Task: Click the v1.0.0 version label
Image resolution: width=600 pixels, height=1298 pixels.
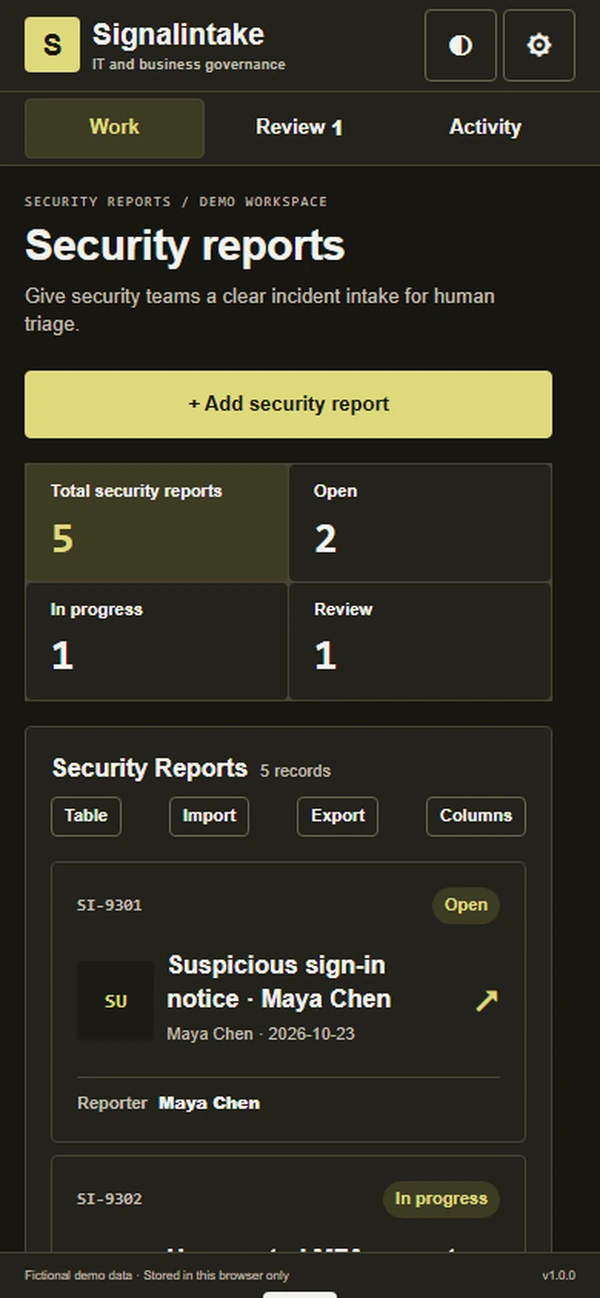Action: (558, 1276)
